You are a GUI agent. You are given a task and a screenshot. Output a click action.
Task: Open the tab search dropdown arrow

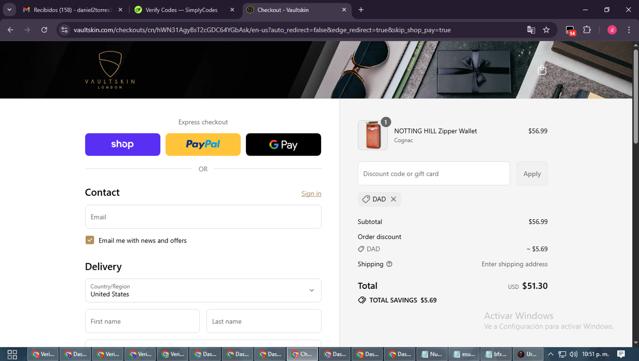pos(9,10)
